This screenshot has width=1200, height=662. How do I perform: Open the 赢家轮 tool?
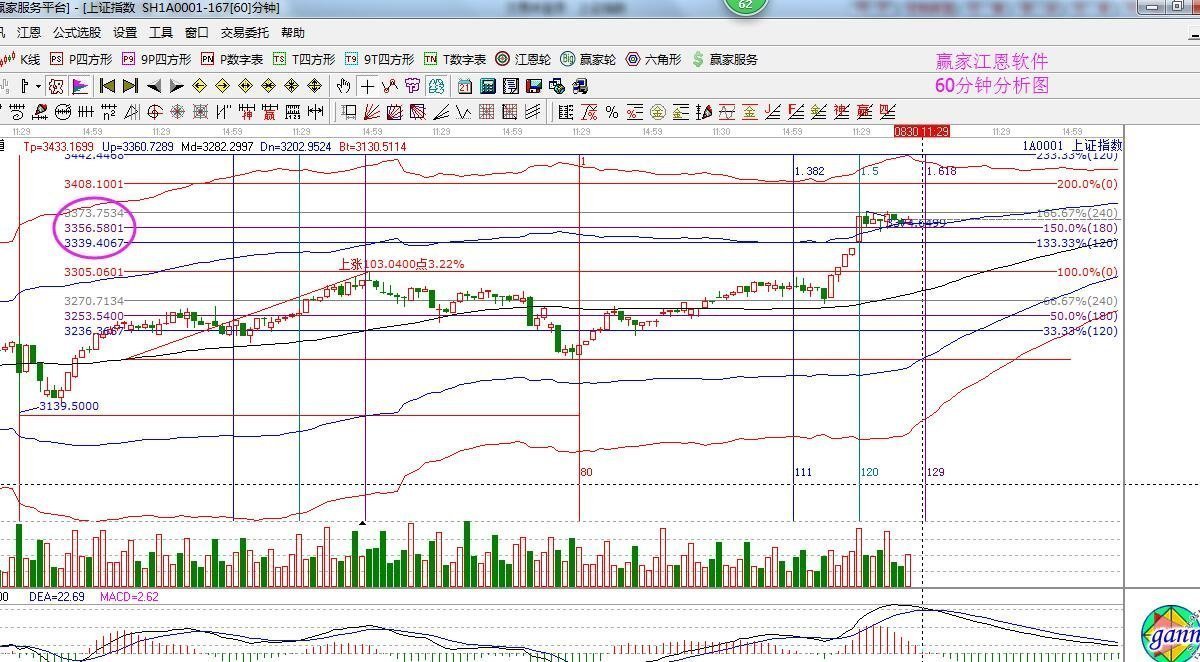click(x=588, y=60)
